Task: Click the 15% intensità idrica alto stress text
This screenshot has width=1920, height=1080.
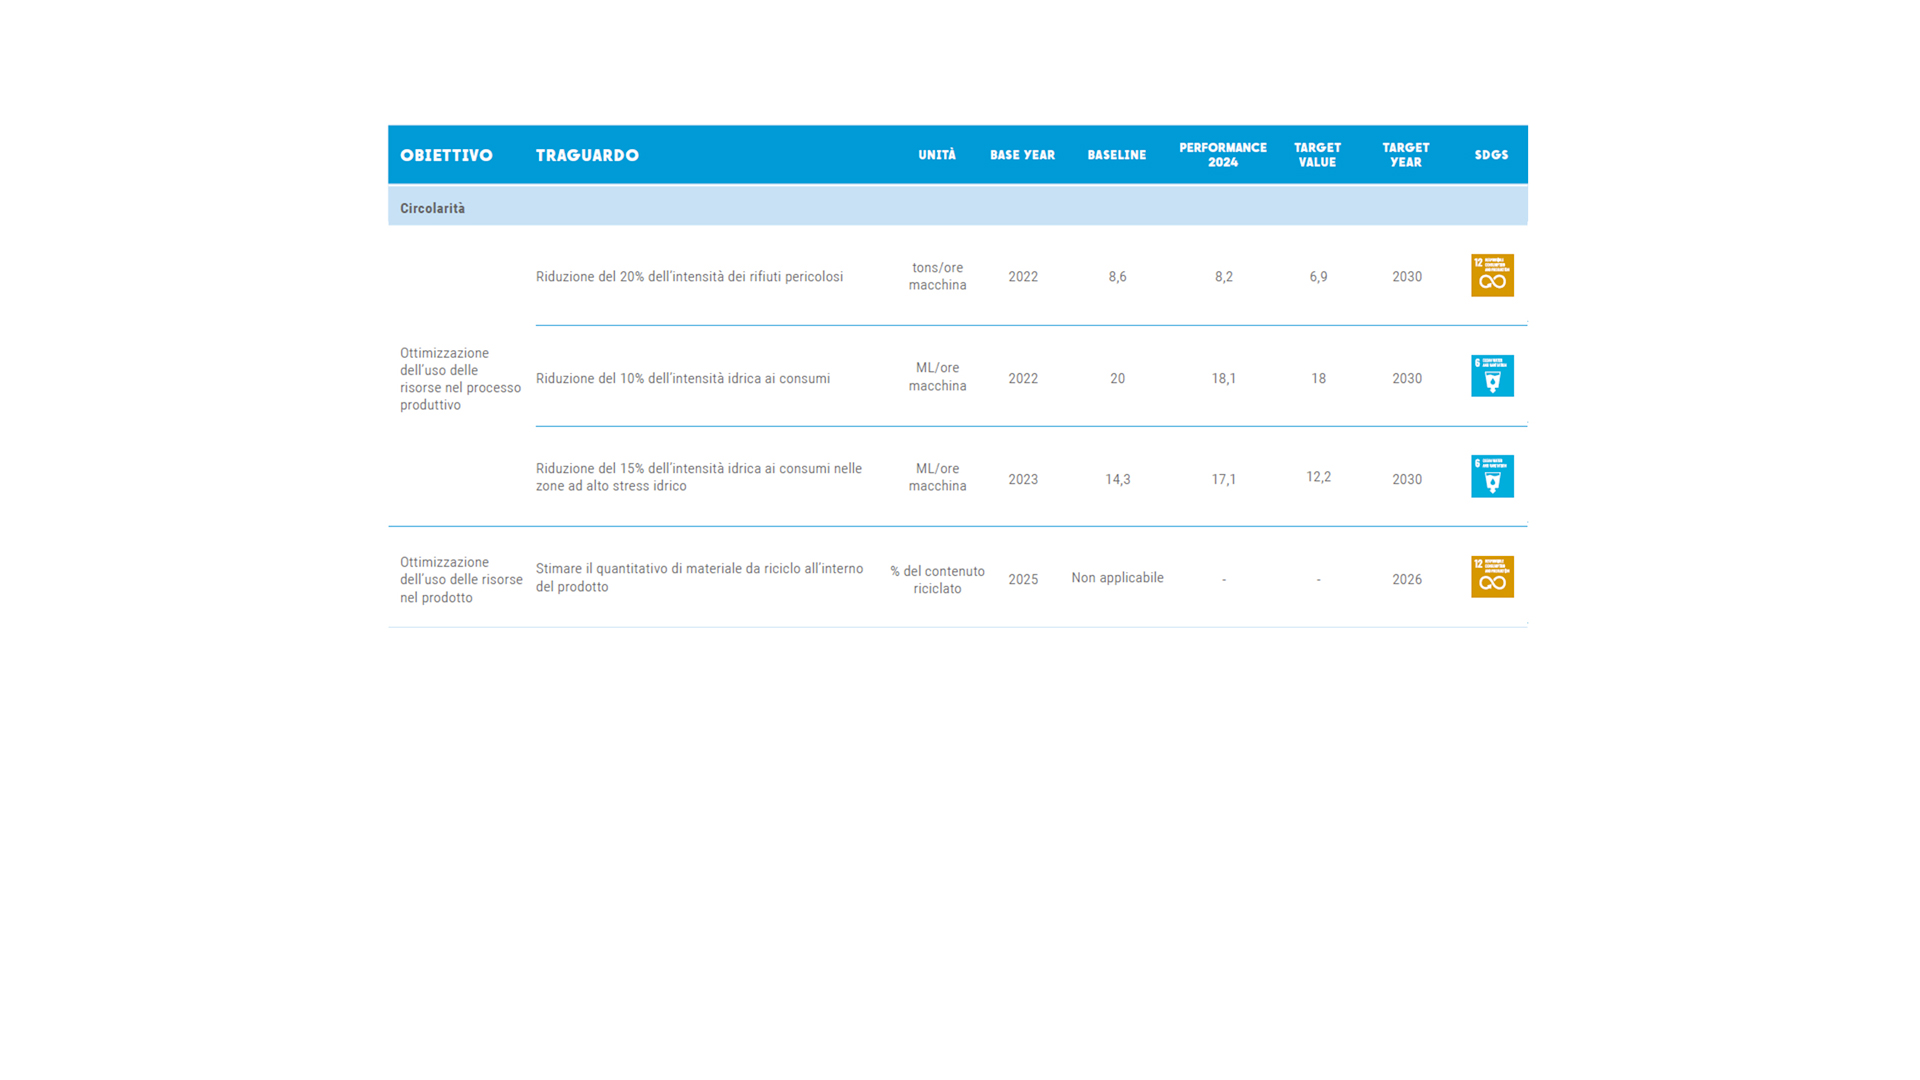Action: [x=699, y=477]
